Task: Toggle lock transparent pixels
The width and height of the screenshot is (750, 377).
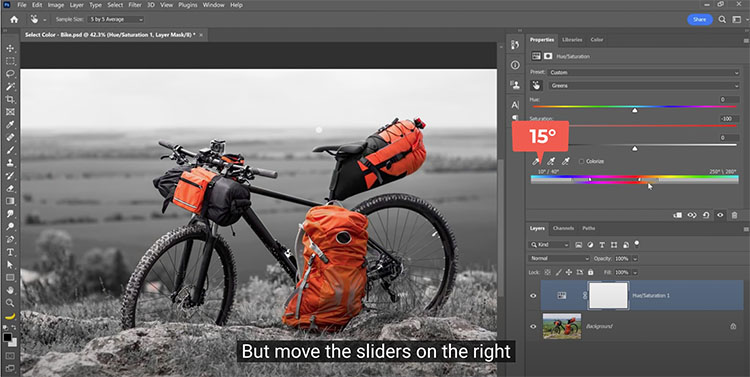Action: [548, 272]
